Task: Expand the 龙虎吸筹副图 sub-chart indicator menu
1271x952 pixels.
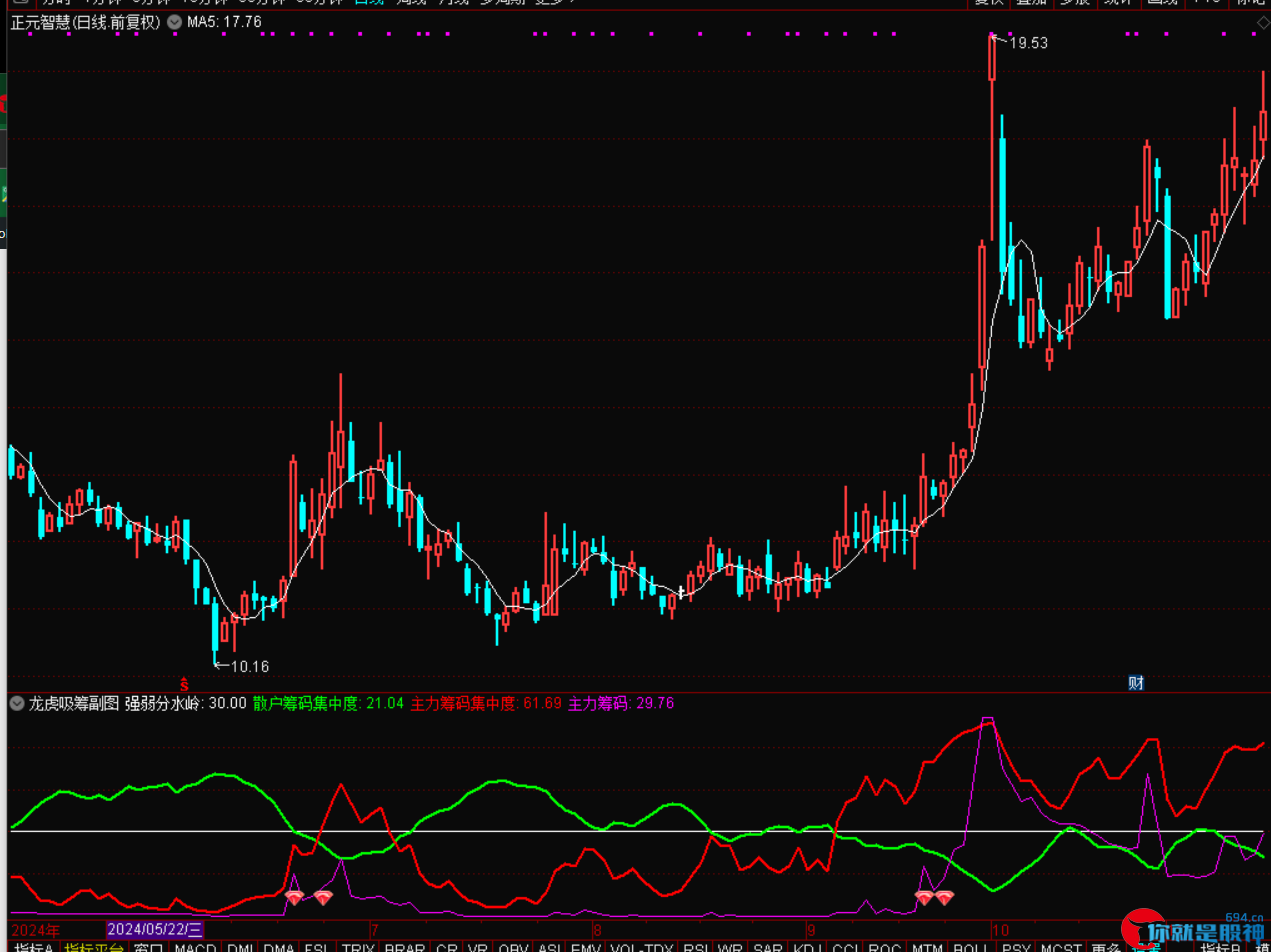Action: [17, 703]
